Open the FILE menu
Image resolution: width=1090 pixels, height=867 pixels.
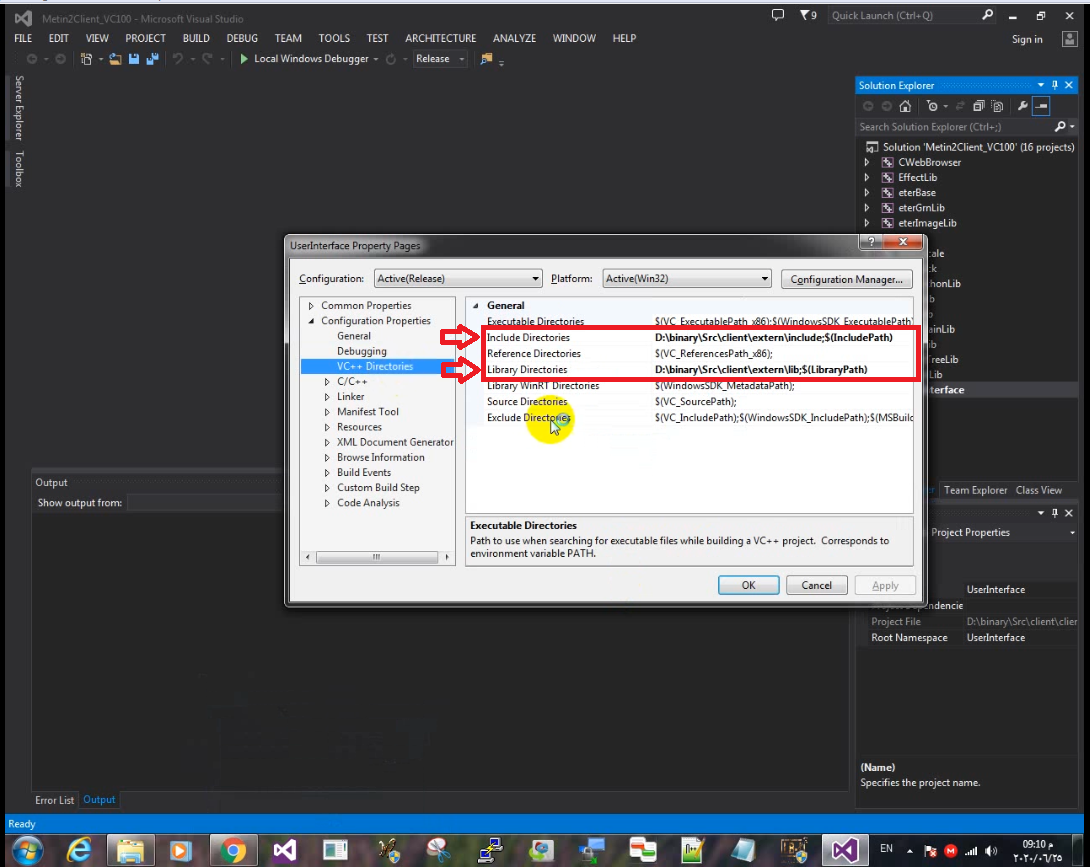point(23,38)
